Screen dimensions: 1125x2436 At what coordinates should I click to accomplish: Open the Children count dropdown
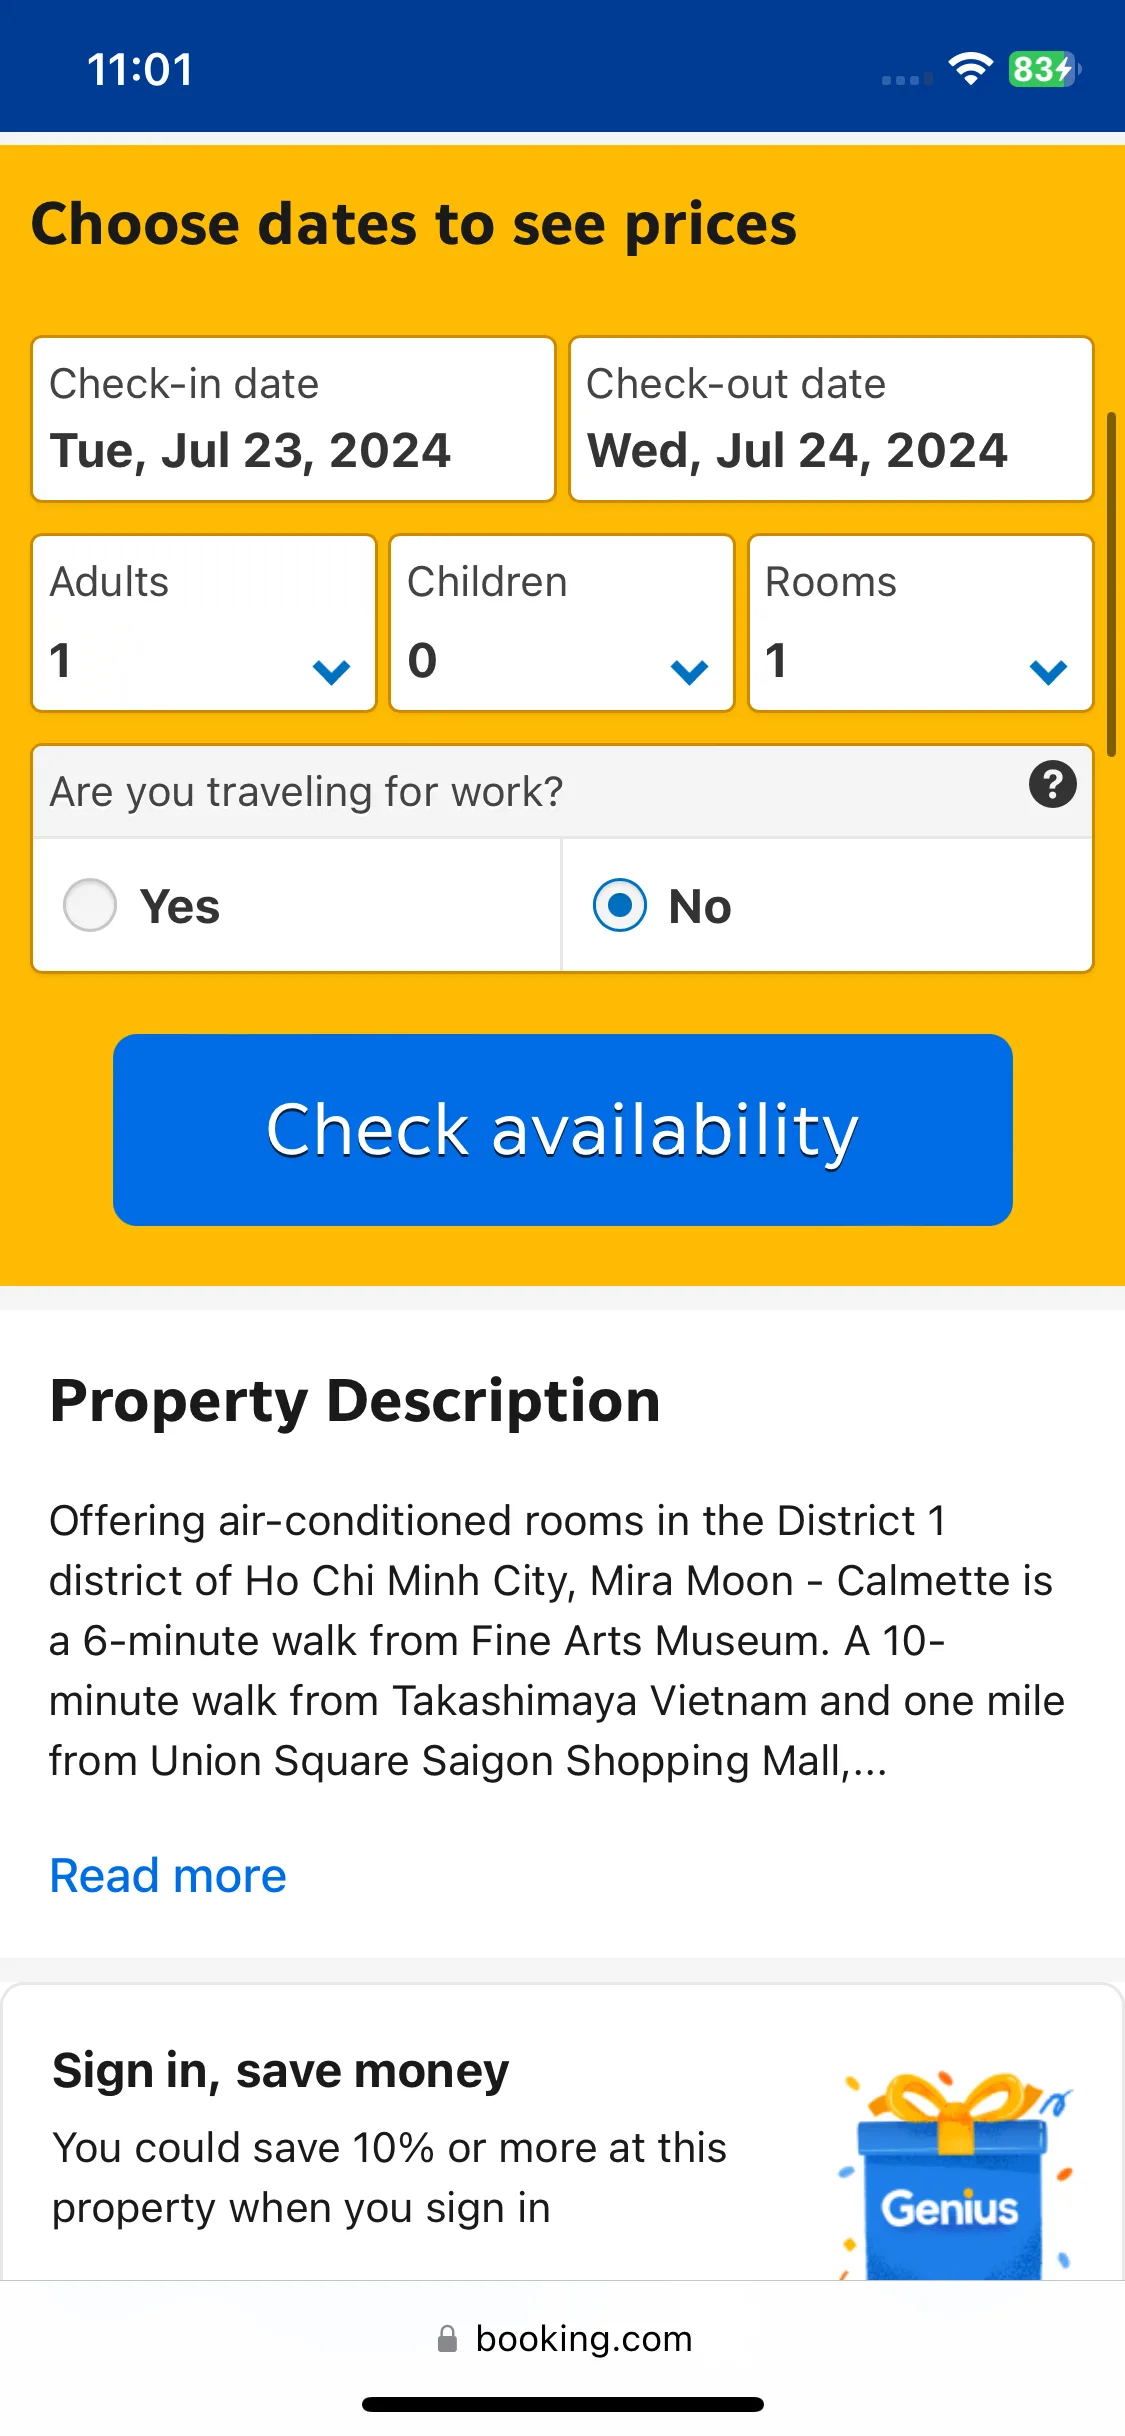[562, 623]
